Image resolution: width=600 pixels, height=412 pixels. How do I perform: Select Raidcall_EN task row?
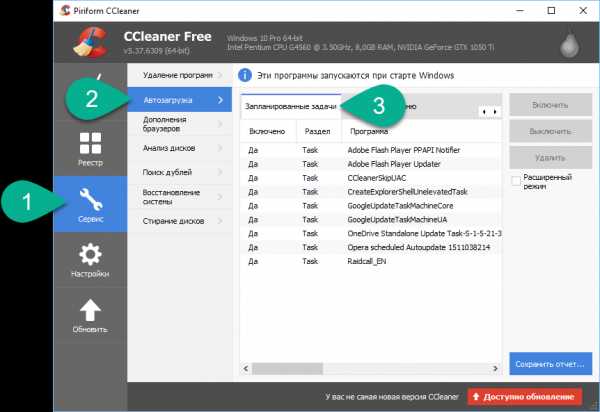[371, 261]
